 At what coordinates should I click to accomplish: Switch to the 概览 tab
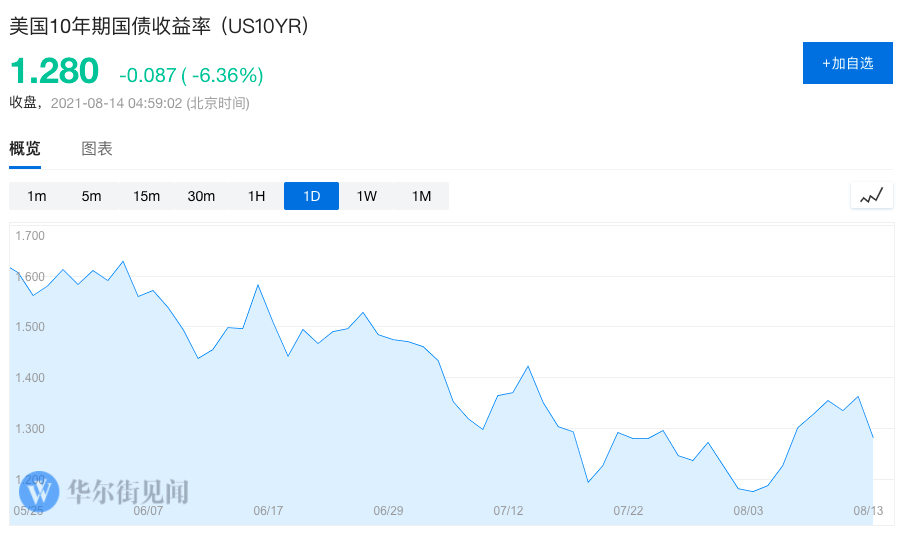25,149
